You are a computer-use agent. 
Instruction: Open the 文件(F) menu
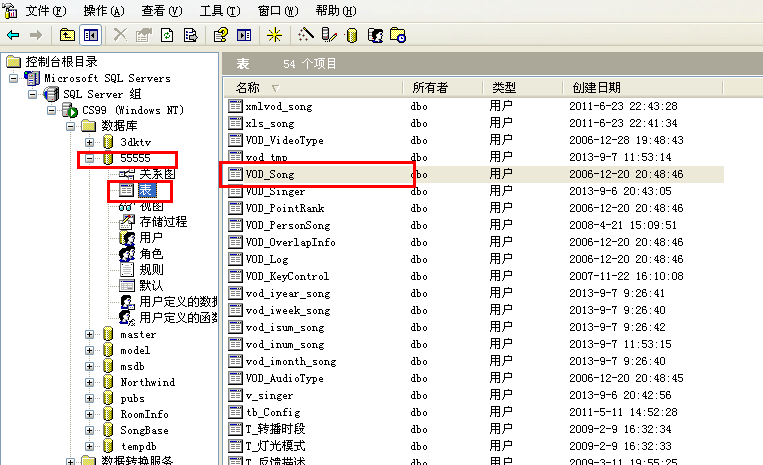[x=45, y=10]
